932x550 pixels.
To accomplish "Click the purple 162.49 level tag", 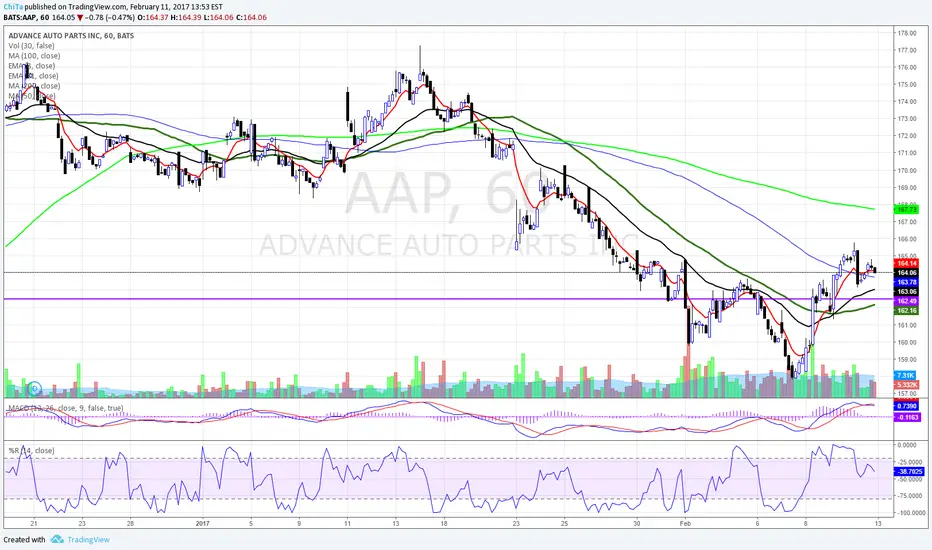I will coord(906,301).
